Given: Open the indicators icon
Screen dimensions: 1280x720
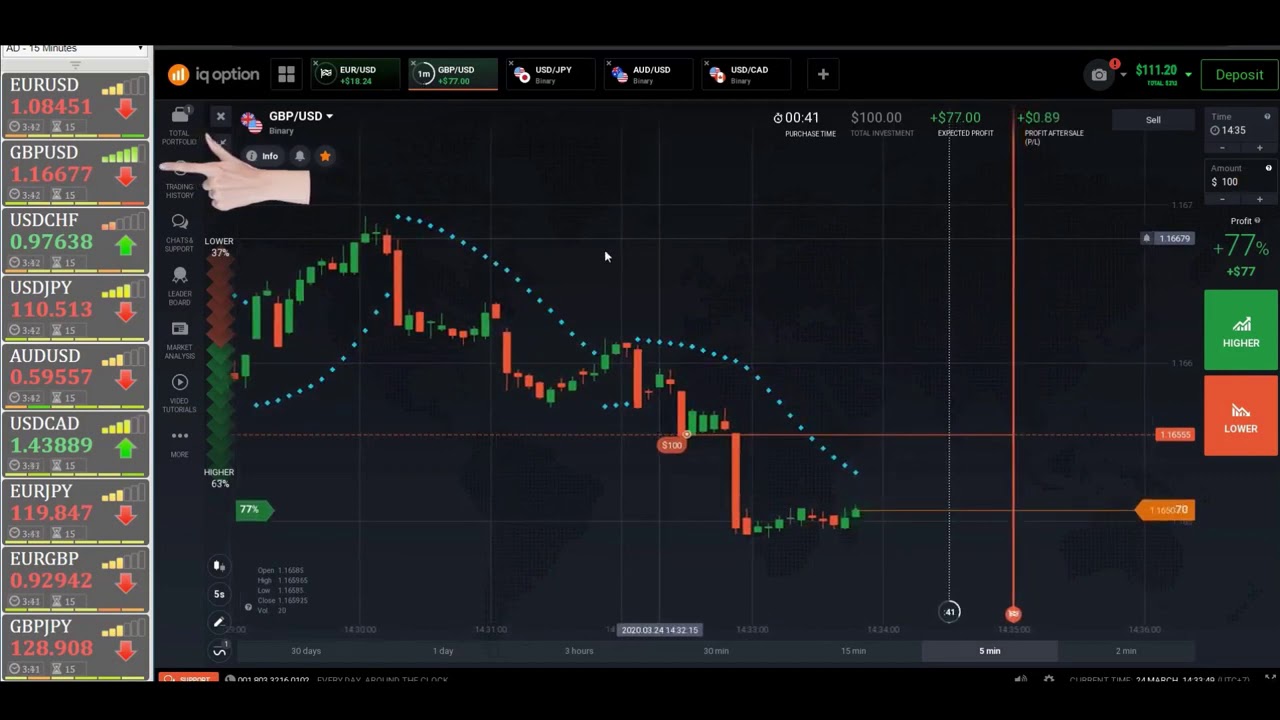Looking at the screenshot, I should [x=219, y=651].
